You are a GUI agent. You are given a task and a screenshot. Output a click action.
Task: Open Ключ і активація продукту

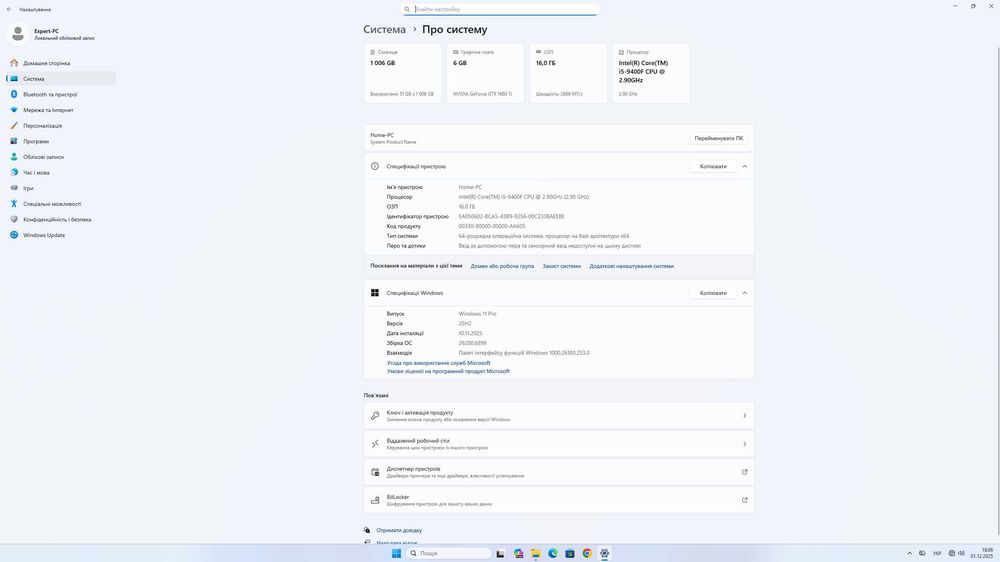(x=559, y=416)
